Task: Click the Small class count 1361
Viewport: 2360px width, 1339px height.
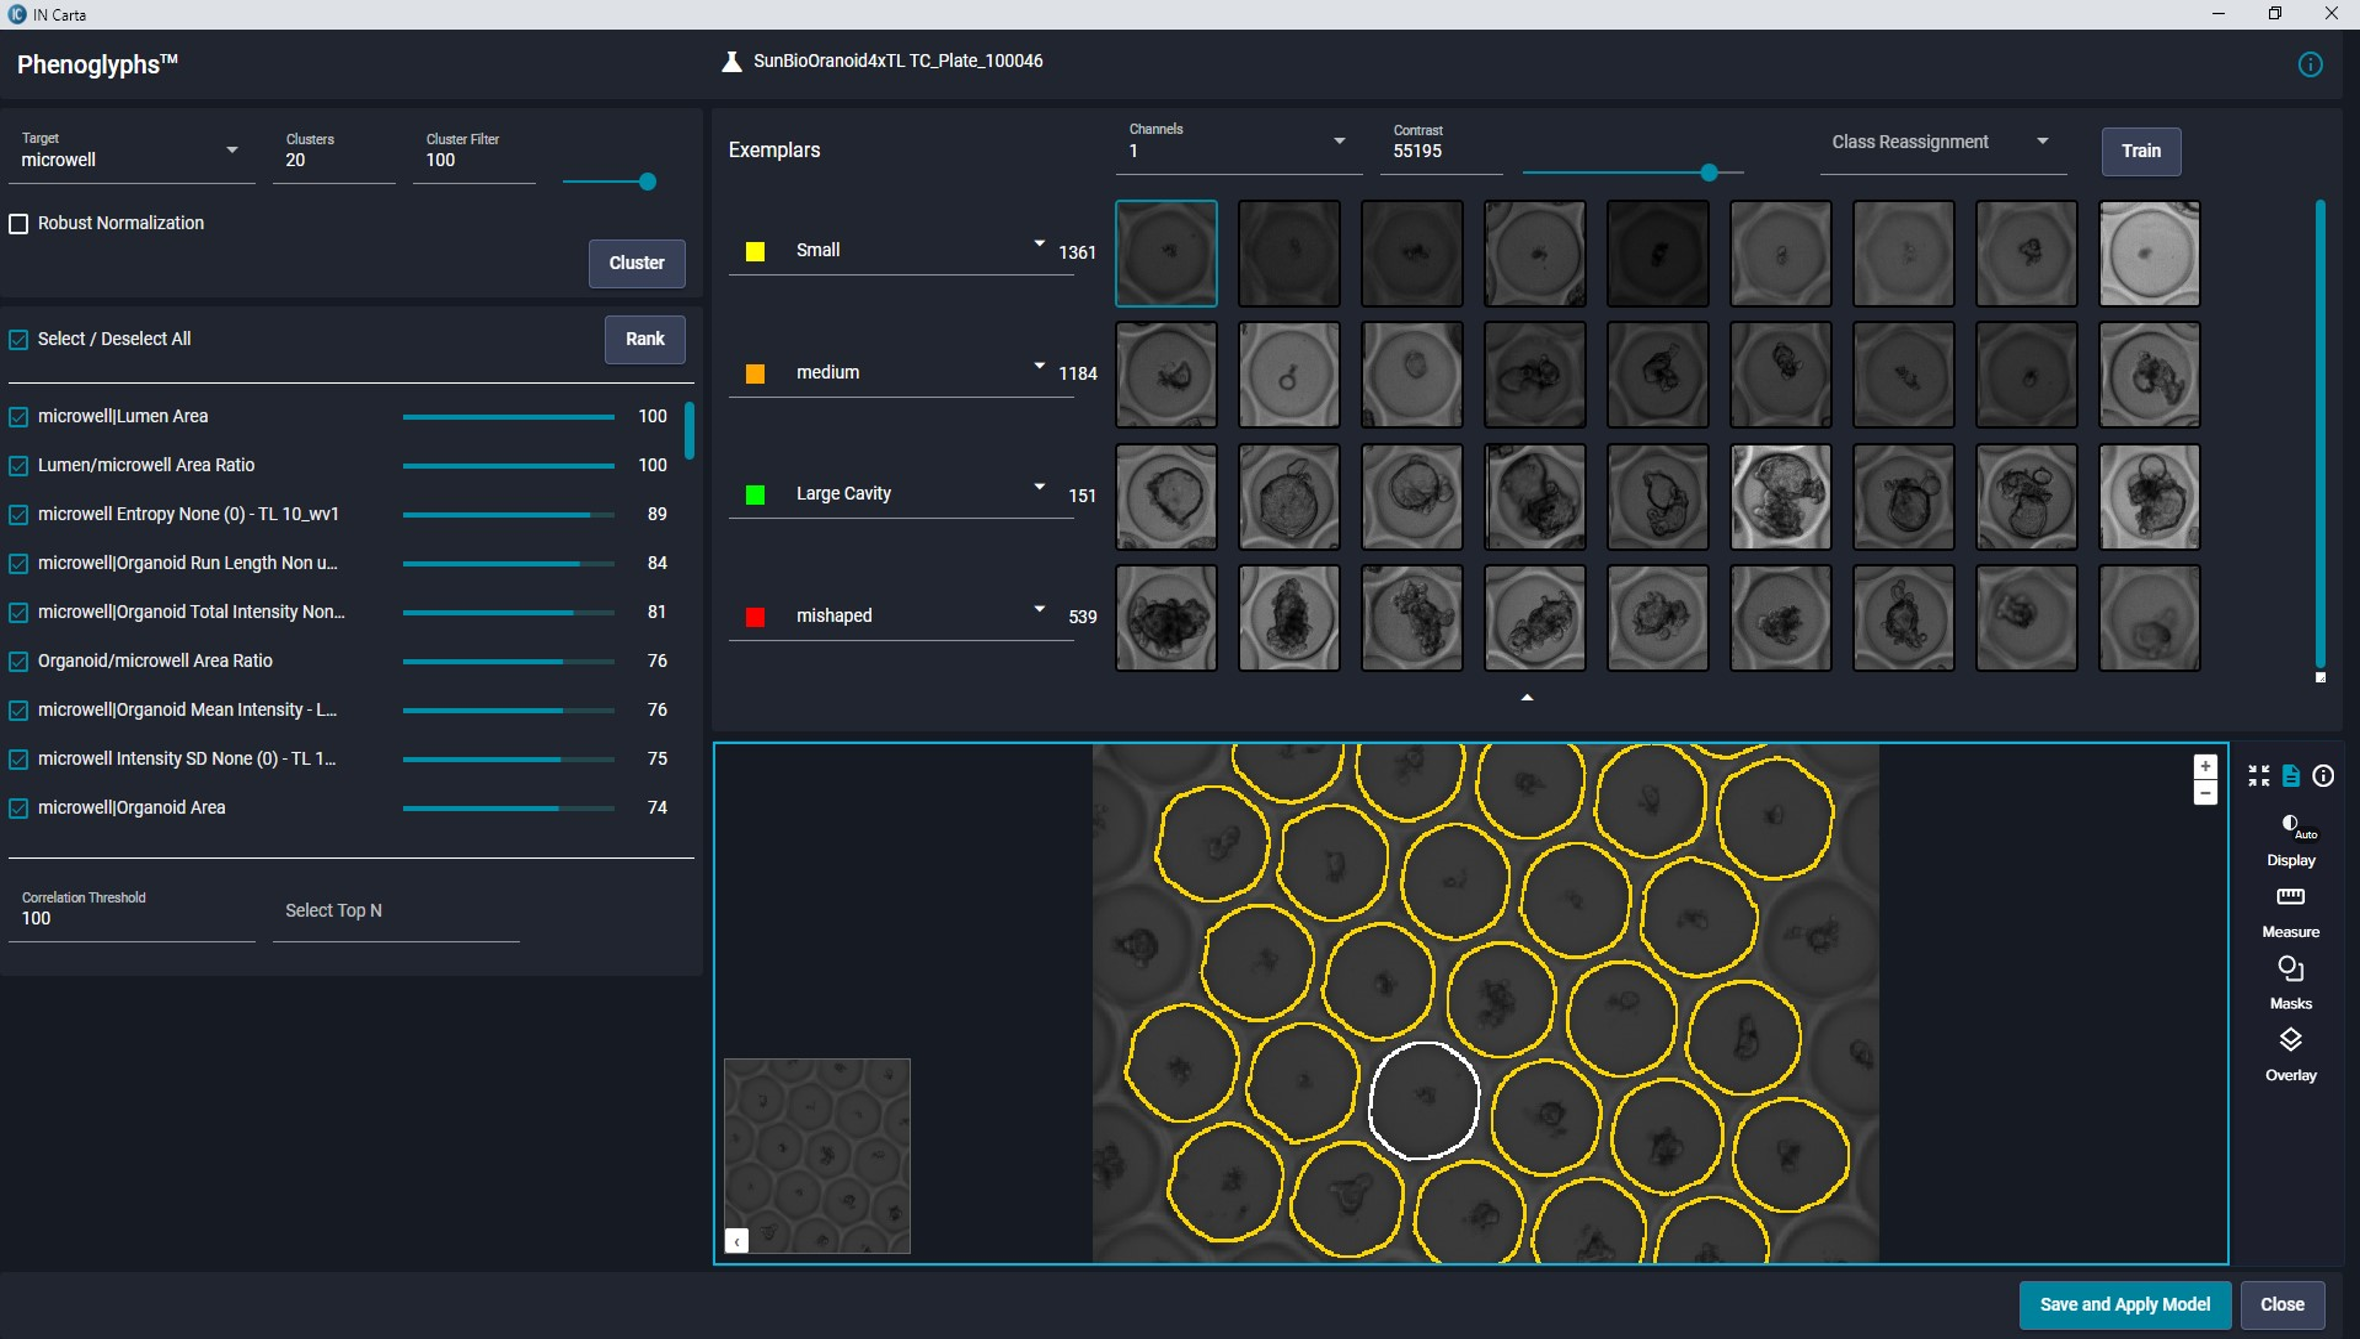Action: click(1077, 253)
